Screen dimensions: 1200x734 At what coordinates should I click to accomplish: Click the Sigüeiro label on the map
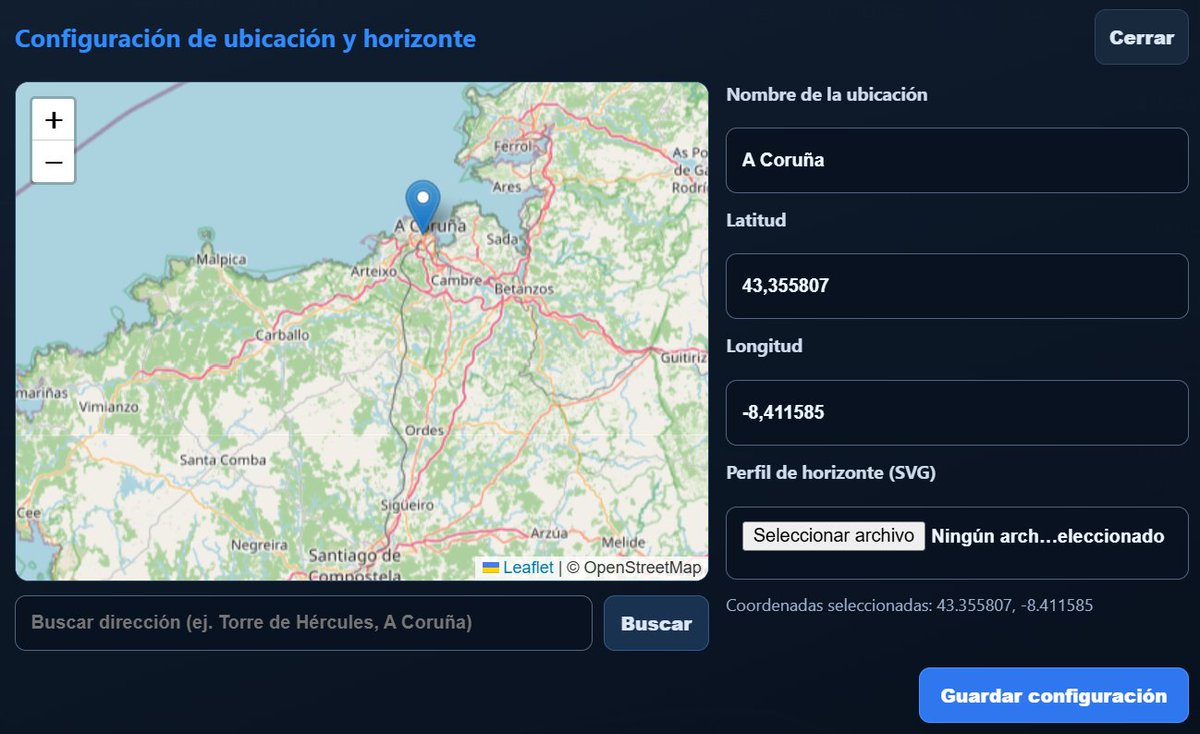coord(405,505)
